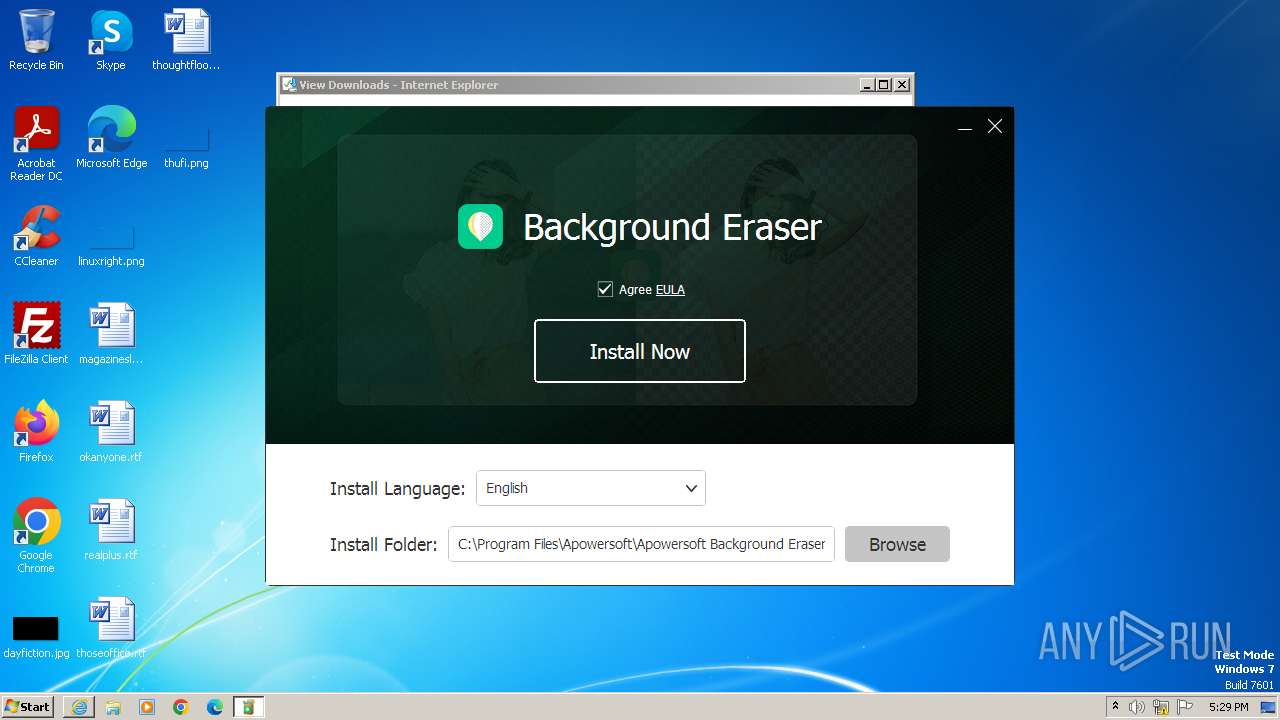Open the CCleaner desktop shortcut
This screenshot has height=720, width=1280.
point(36,236)
